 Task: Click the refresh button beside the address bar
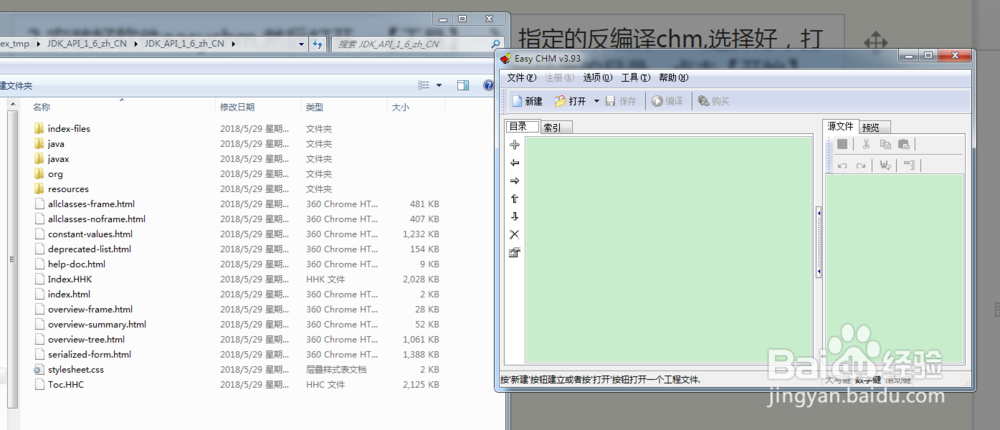pyautogui.click(x=318, y=44)
